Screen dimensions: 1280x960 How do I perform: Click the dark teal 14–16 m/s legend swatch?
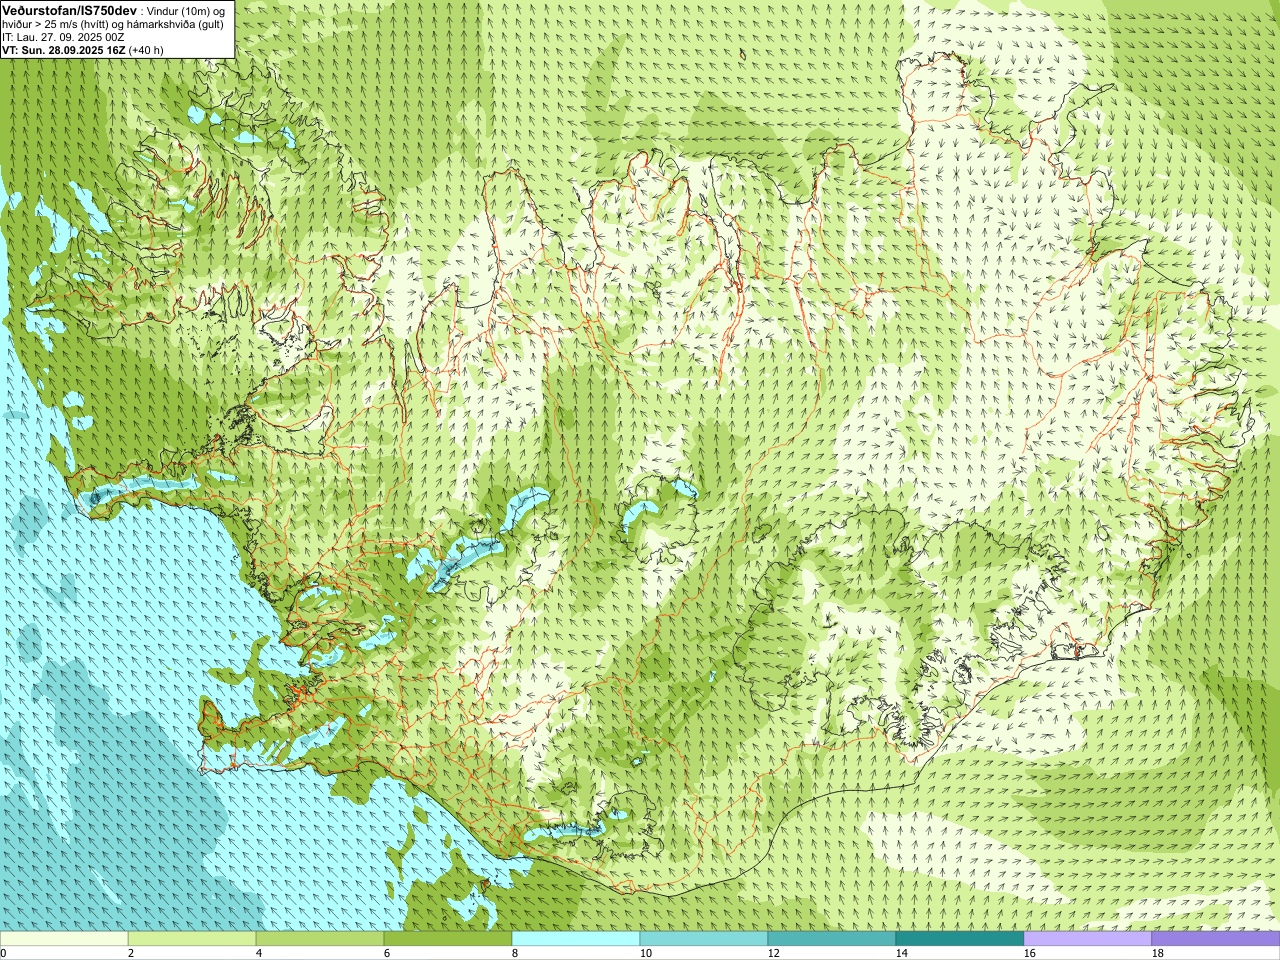point(960,939)
